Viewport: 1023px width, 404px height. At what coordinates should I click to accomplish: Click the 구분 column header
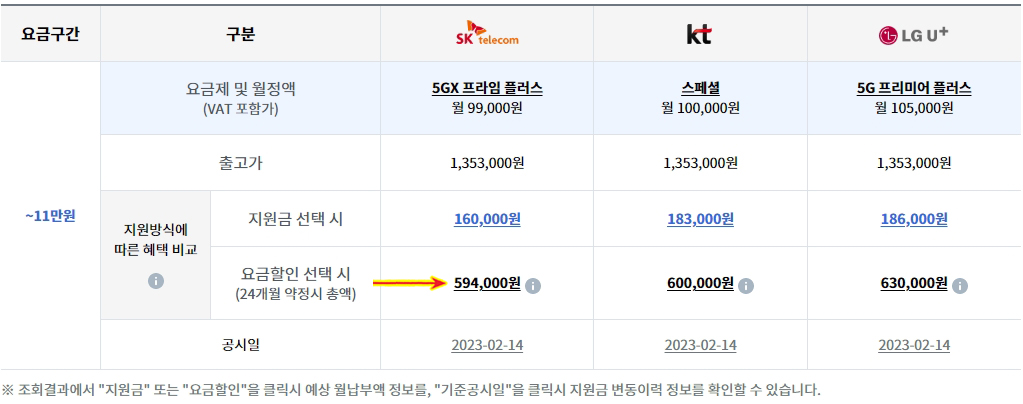[x=241, y=34]
